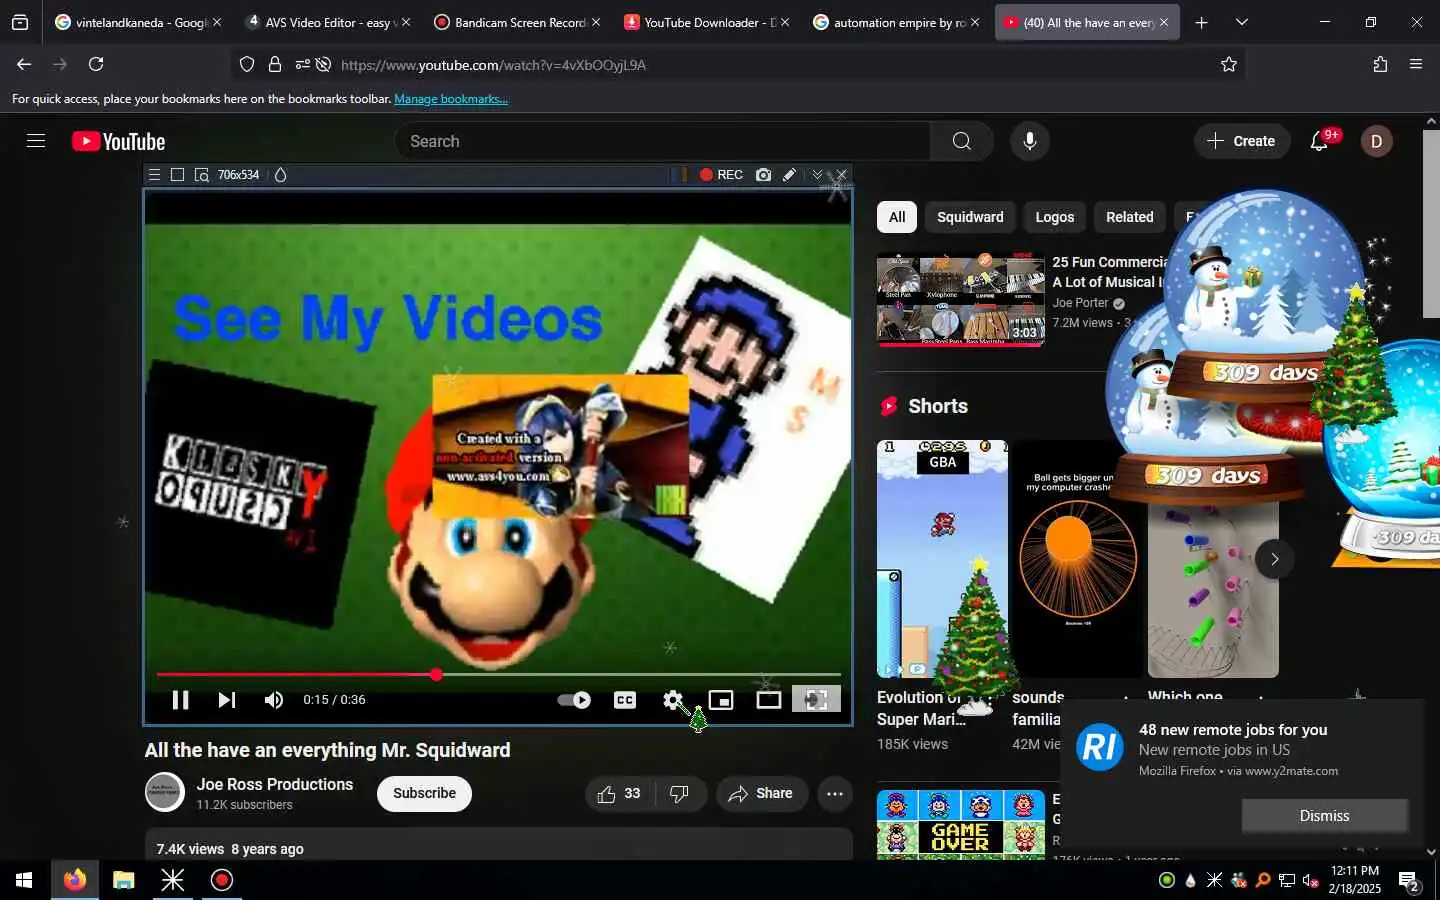Viewport: 1440px width, 900px height.
Task: Mute the video volume
Action: click(273, 700)
